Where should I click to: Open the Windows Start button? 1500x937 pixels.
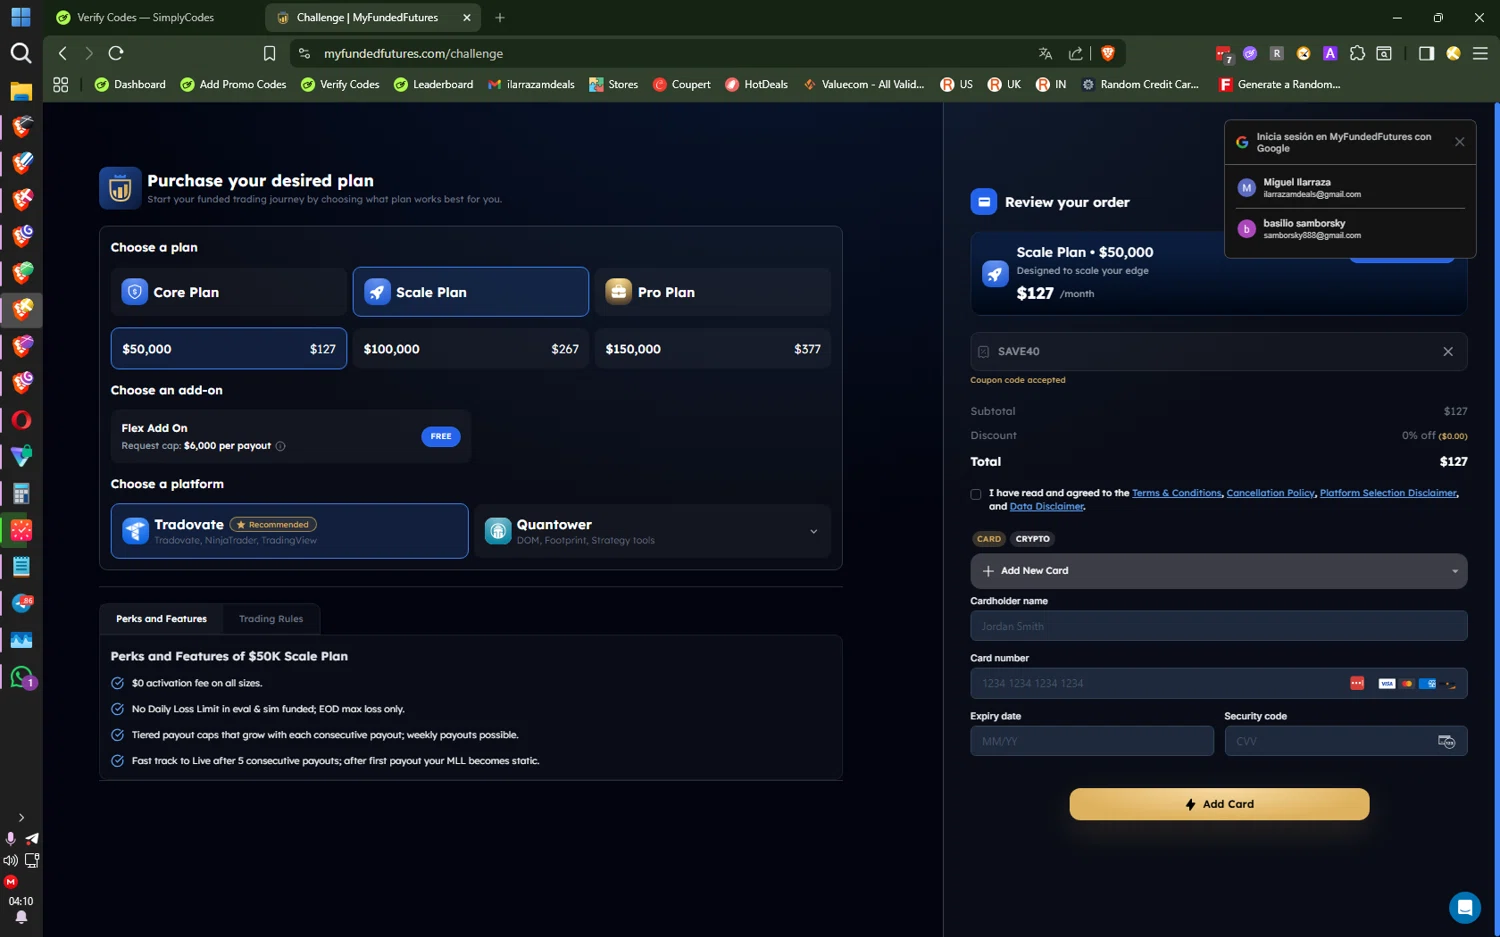point(21,17)
